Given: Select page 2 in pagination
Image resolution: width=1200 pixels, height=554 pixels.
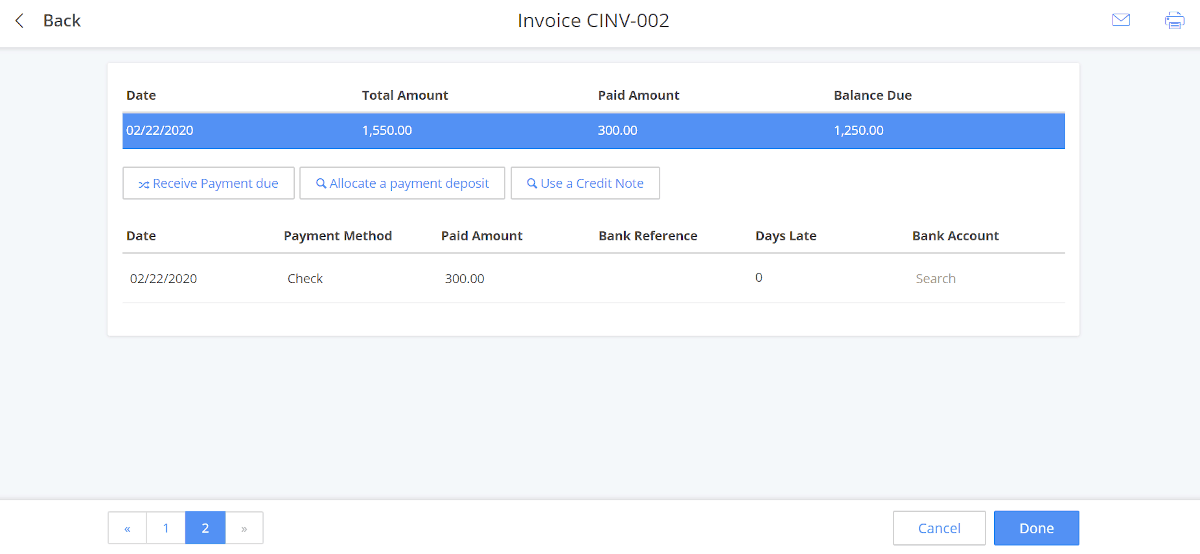Looking at the screenshot, I should (x=205, y=528).
